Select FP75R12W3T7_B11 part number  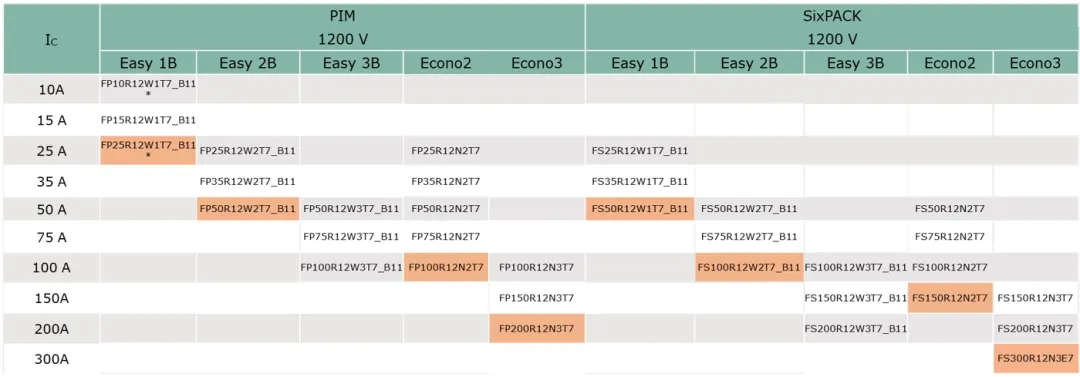coord(351,236)
